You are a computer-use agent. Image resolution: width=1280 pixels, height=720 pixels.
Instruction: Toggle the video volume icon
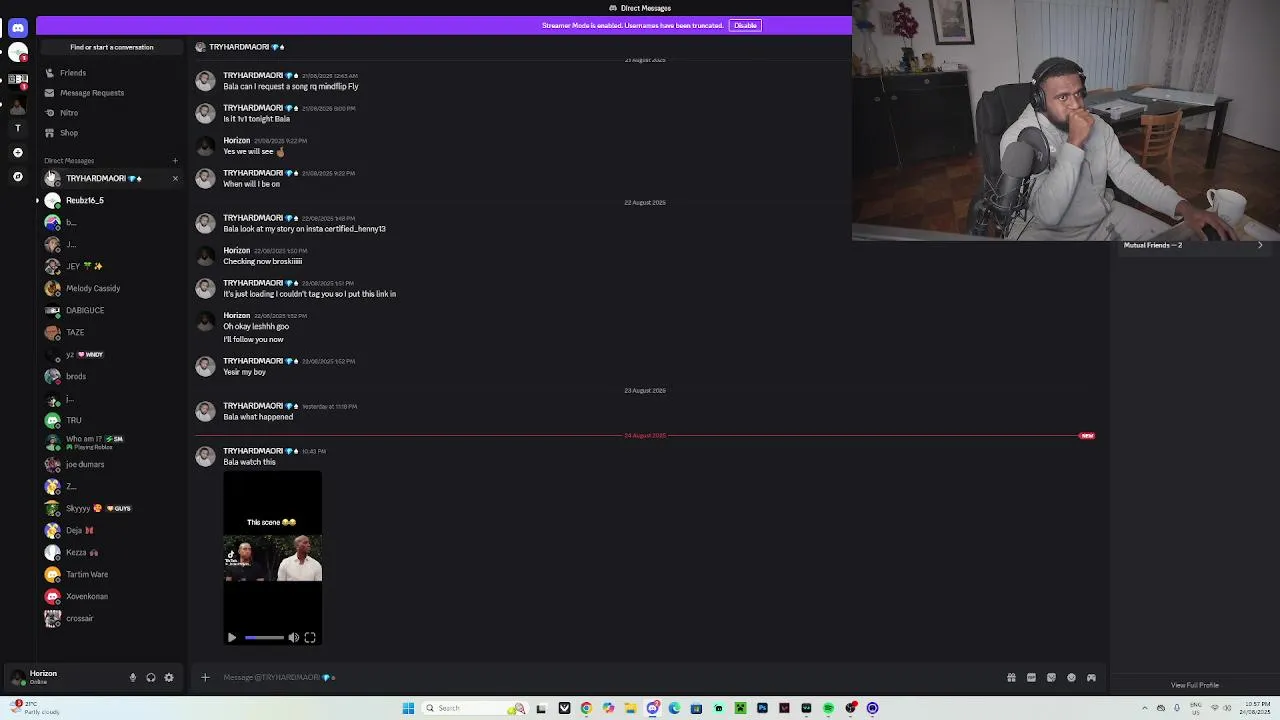(x=294, y=638)
